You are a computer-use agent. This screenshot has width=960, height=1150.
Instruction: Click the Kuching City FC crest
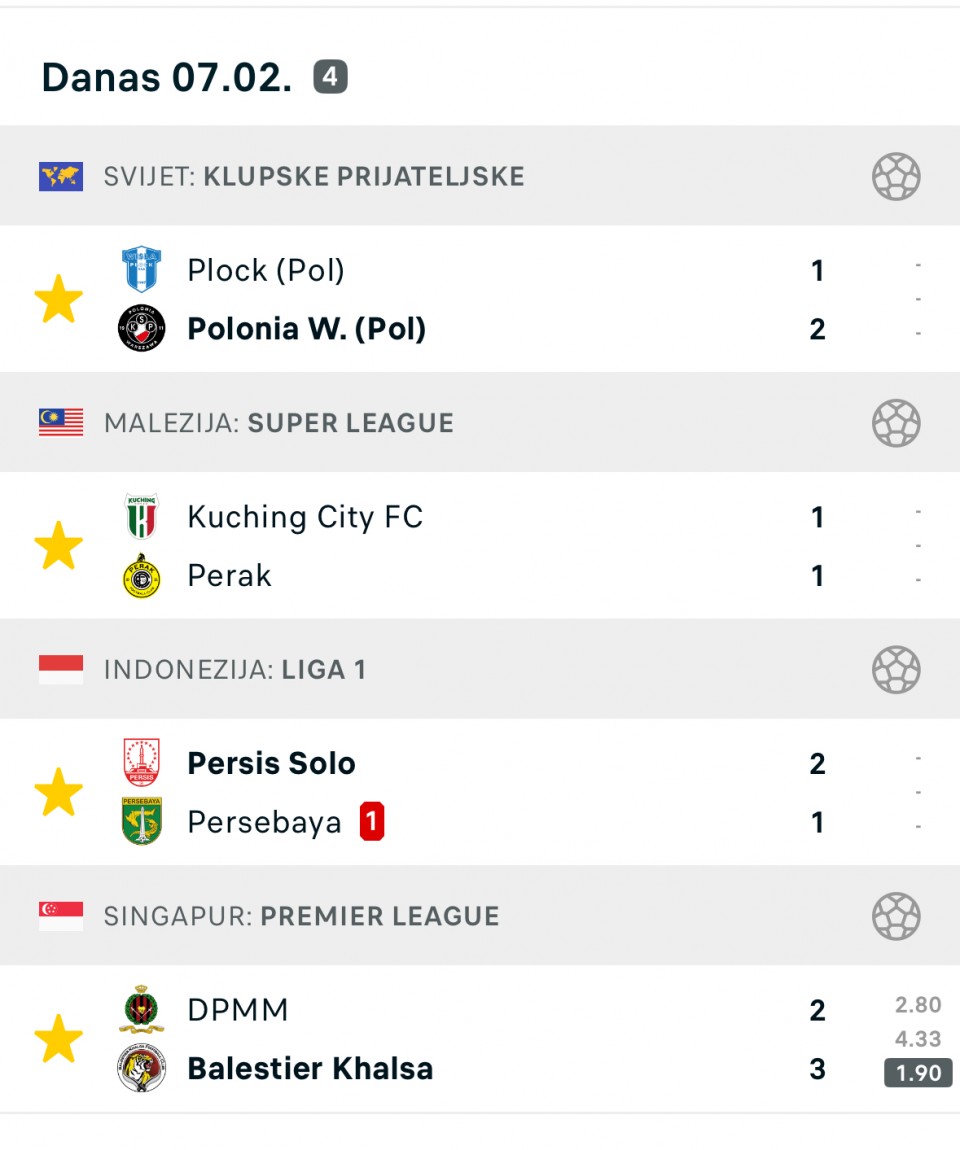(x=141, y=517)
